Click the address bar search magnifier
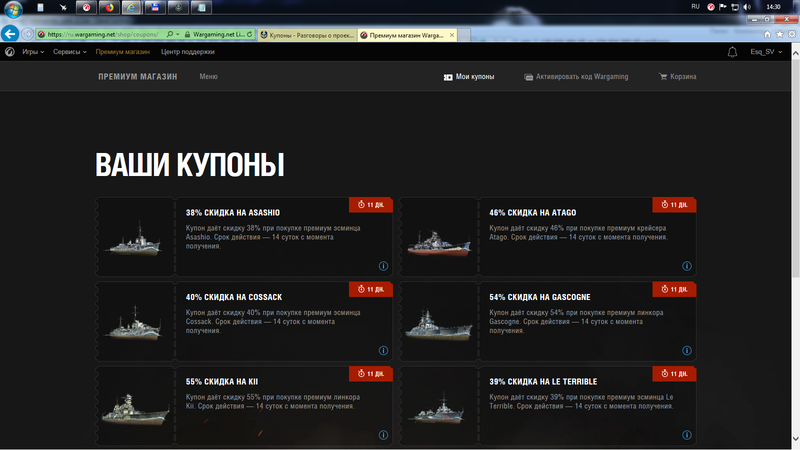 169,34
